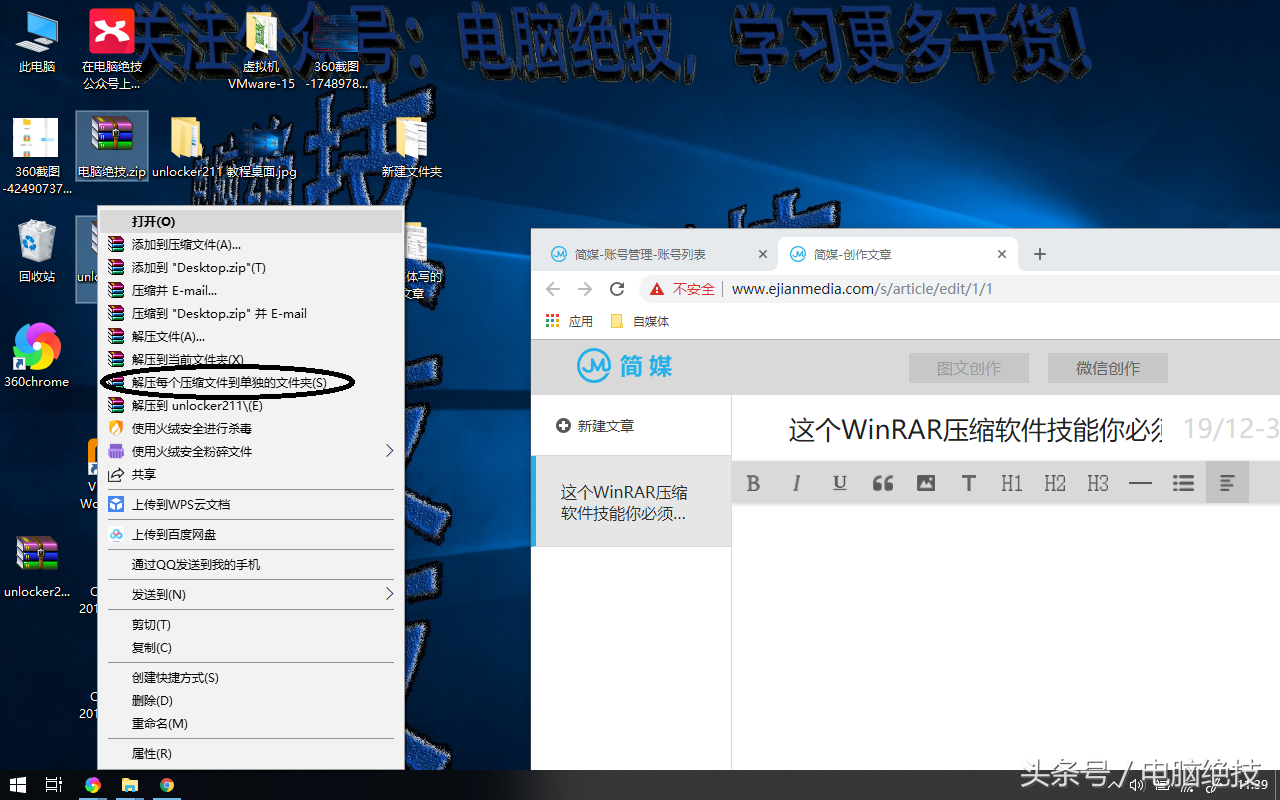Apply H3 heading style

coord(1098,483)
